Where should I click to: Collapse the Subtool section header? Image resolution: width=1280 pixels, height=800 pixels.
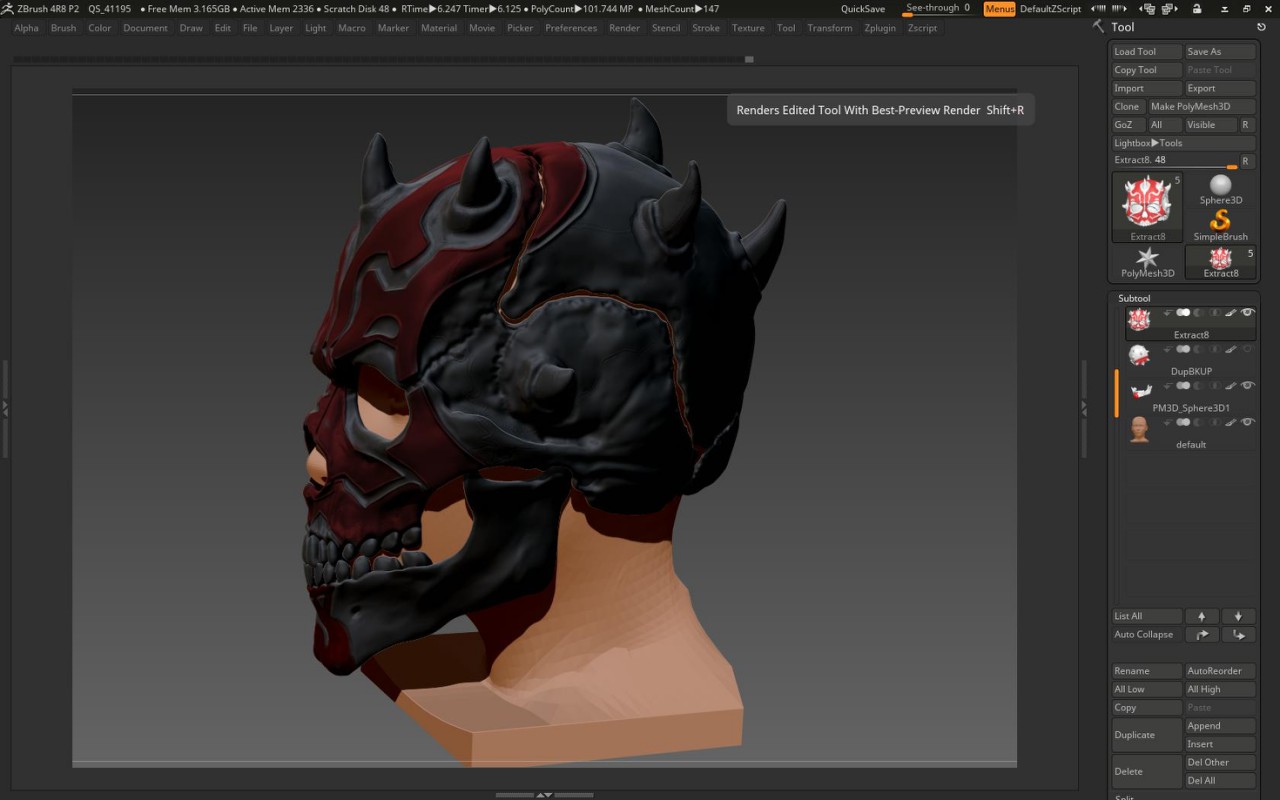pyautogui.click(x=1134, y=298)
